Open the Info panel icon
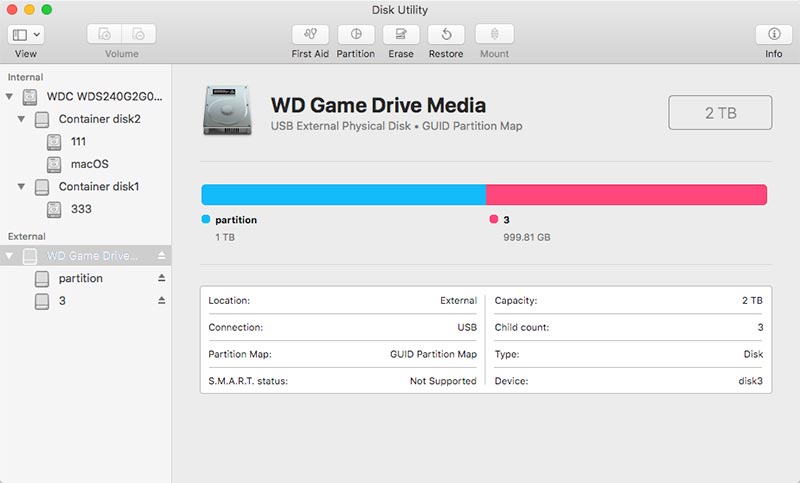This screenshot has height=483, width=800. click(773, 34)
